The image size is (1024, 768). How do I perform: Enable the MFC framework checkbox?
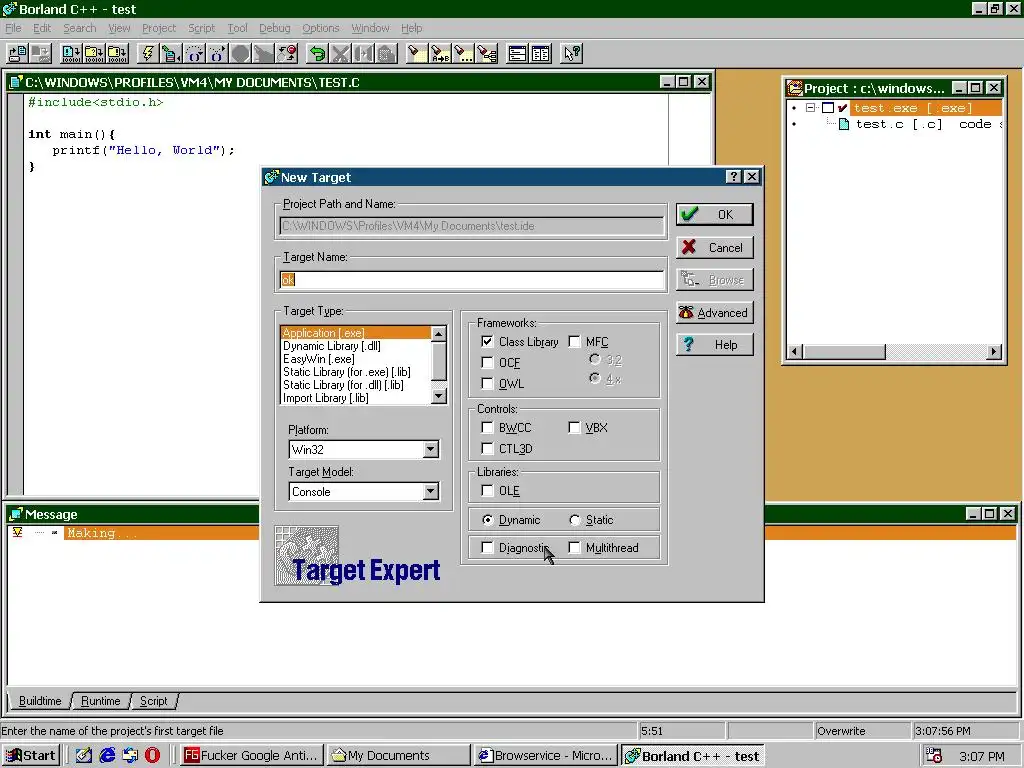pyautogui.click(x=575, y=342)
